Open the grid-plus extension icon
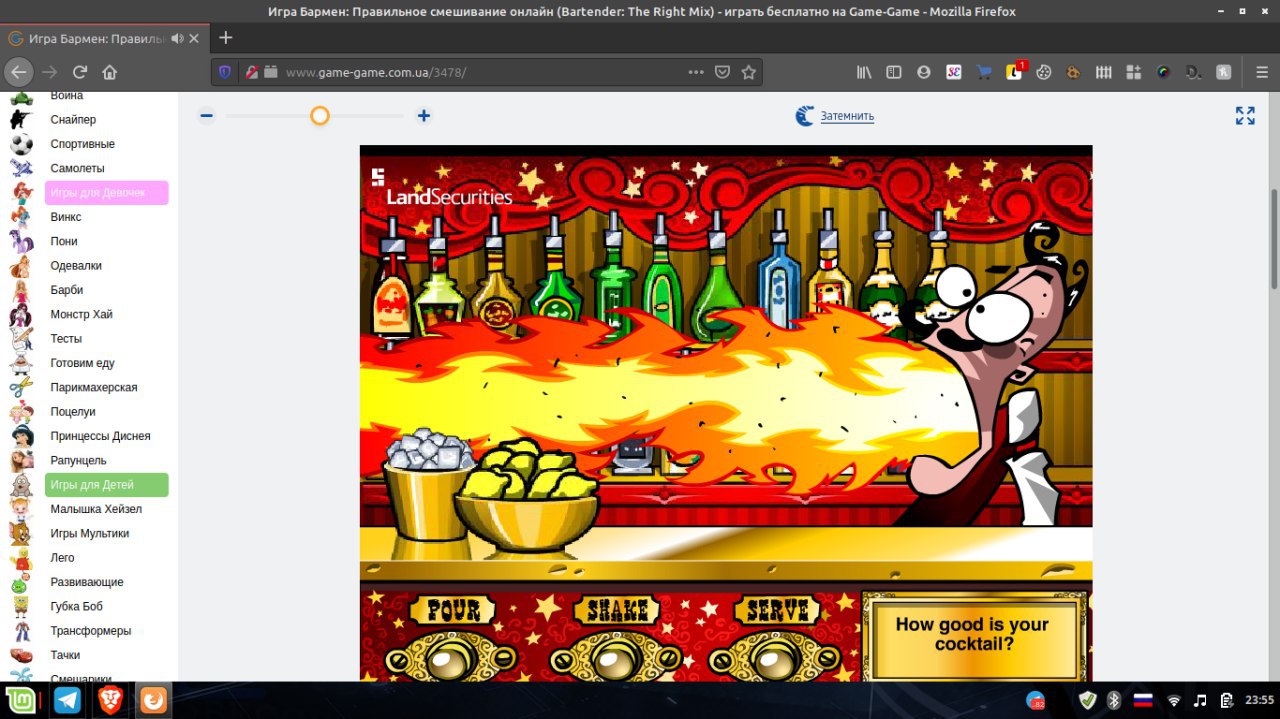Image resolution: width=1280 pixels, height=719 pixels. [x=1133, y=72]
